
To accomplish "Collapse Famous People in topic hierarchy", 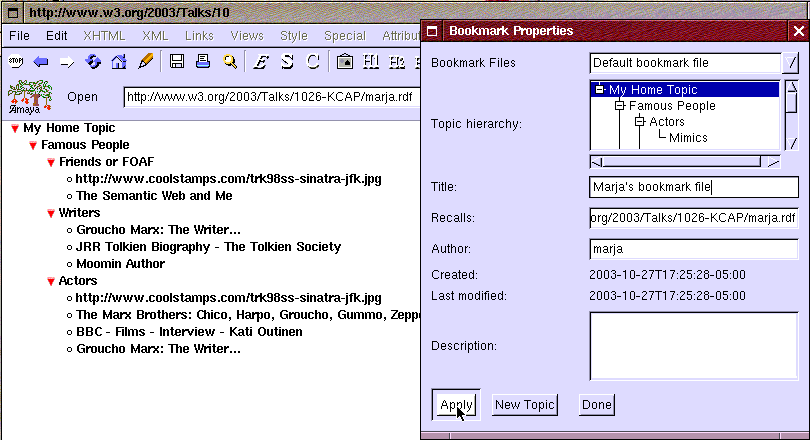I will [x=619, y=106].
